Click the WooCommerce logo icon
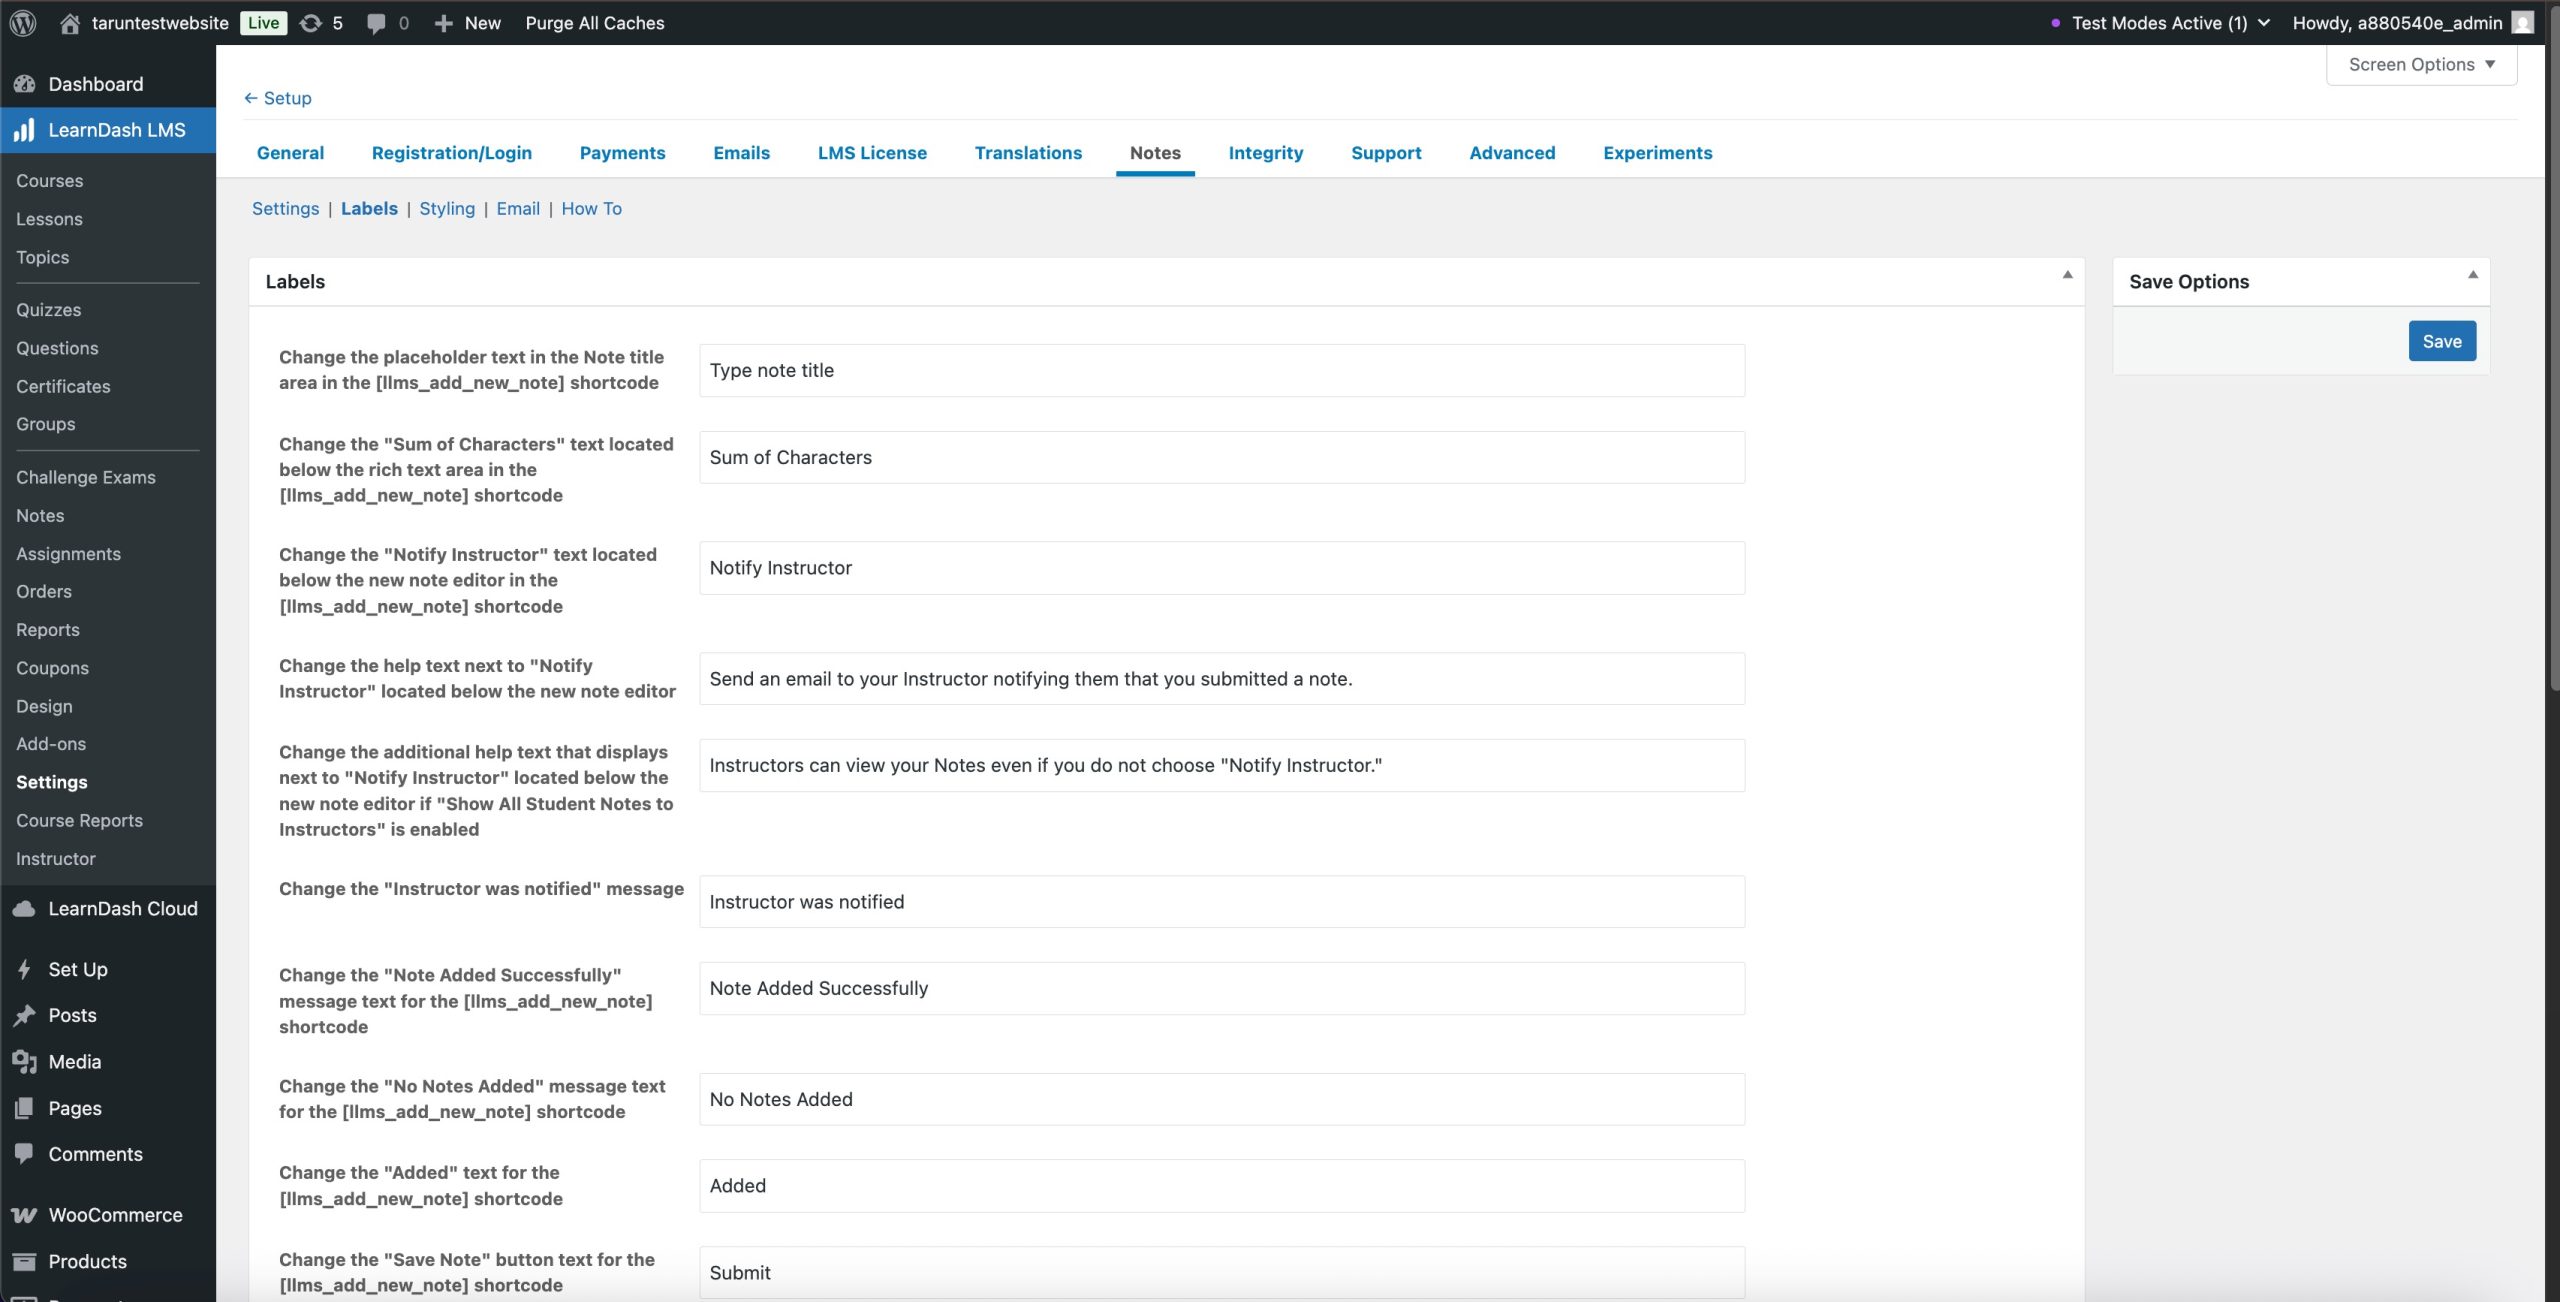The width and height of the screenshot is (2560, 1302). [25, 1215]
